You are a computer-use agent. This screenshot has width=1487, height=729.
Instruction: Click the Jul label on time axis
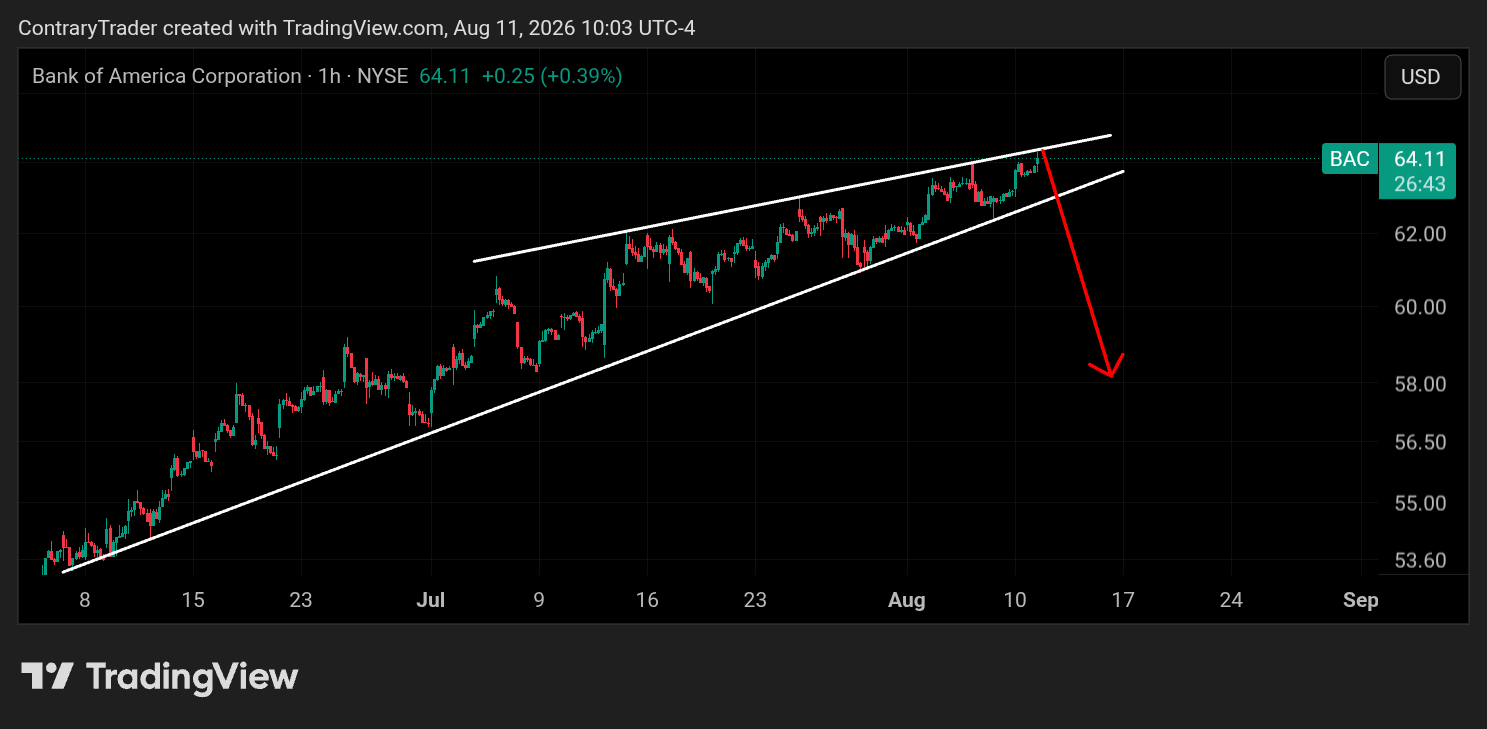pyautogui.click(x=431, y=600)
